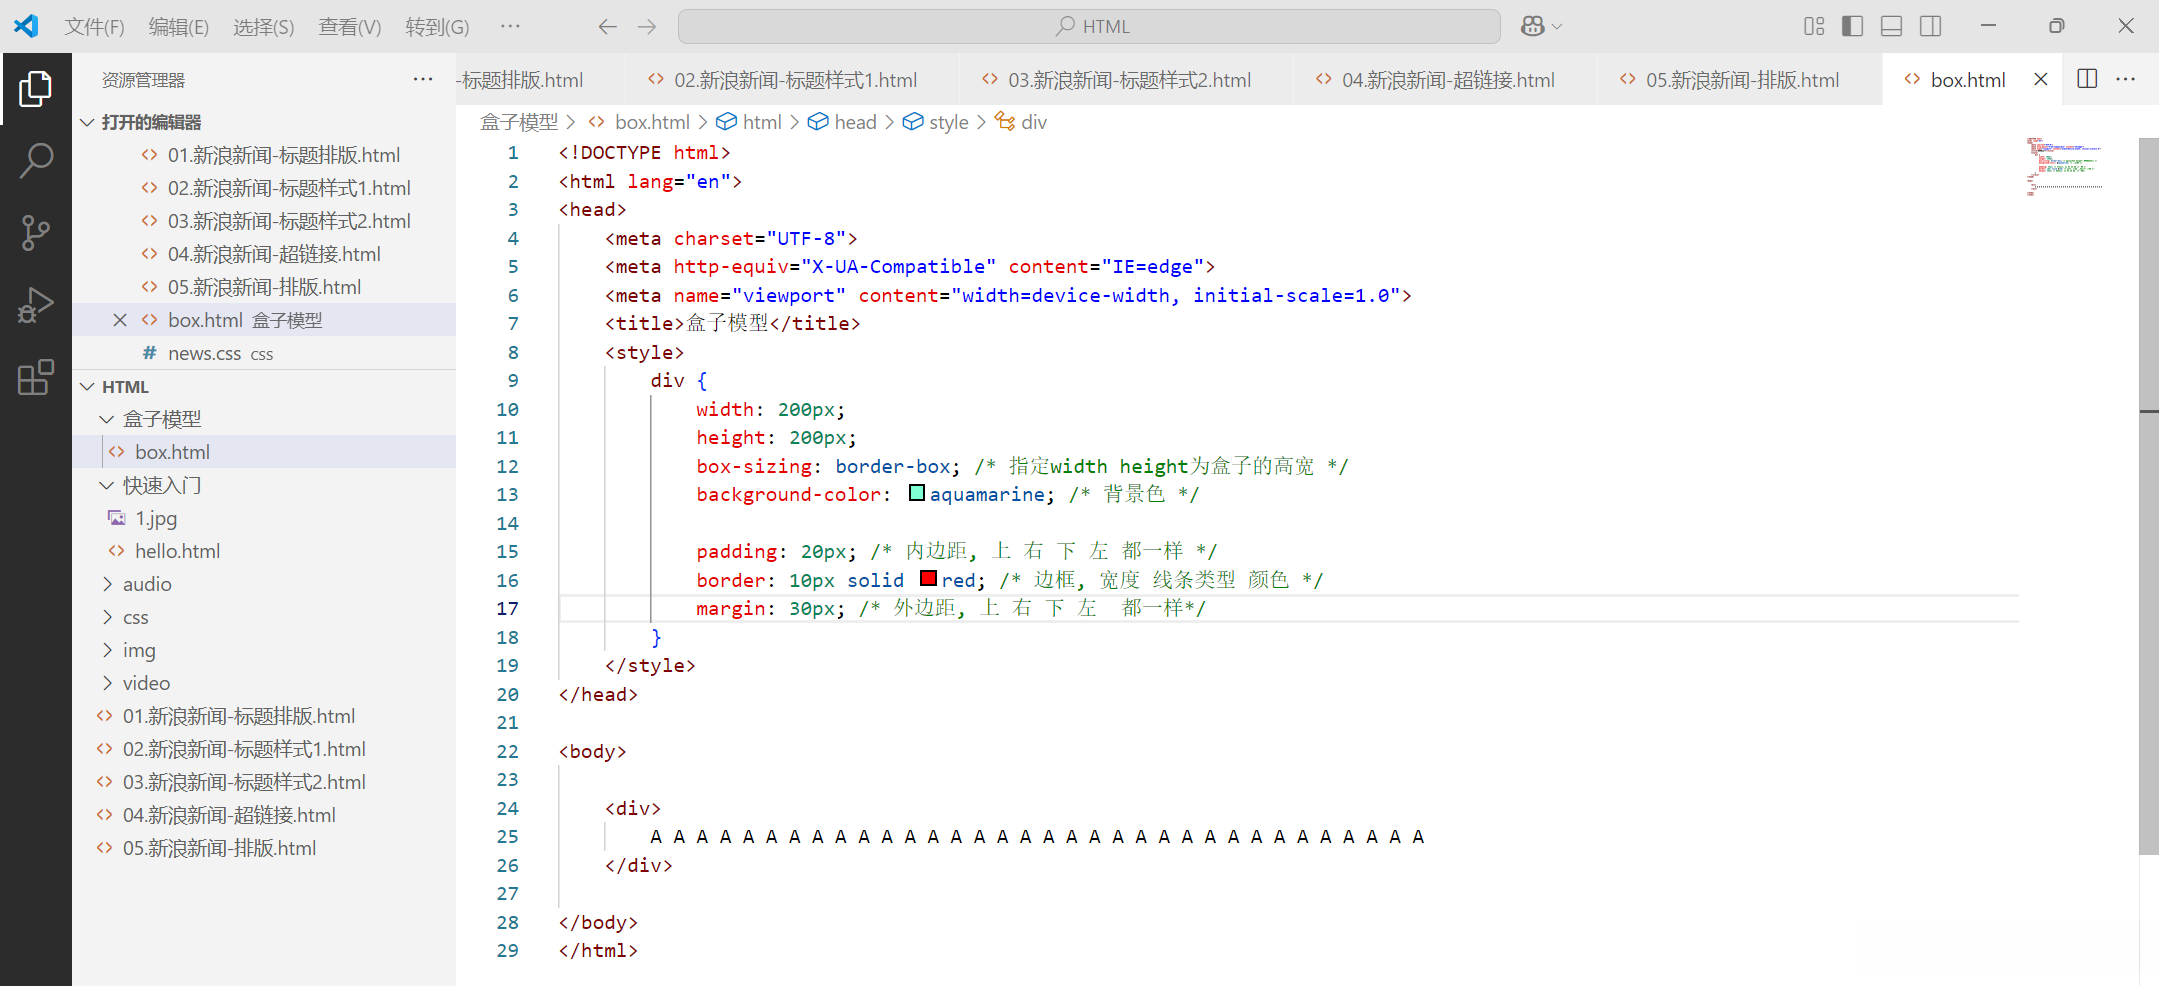Click the Copilot icon in title bar
Image resolution: width=2159 pixels, height=986 pixels.
1532,27
